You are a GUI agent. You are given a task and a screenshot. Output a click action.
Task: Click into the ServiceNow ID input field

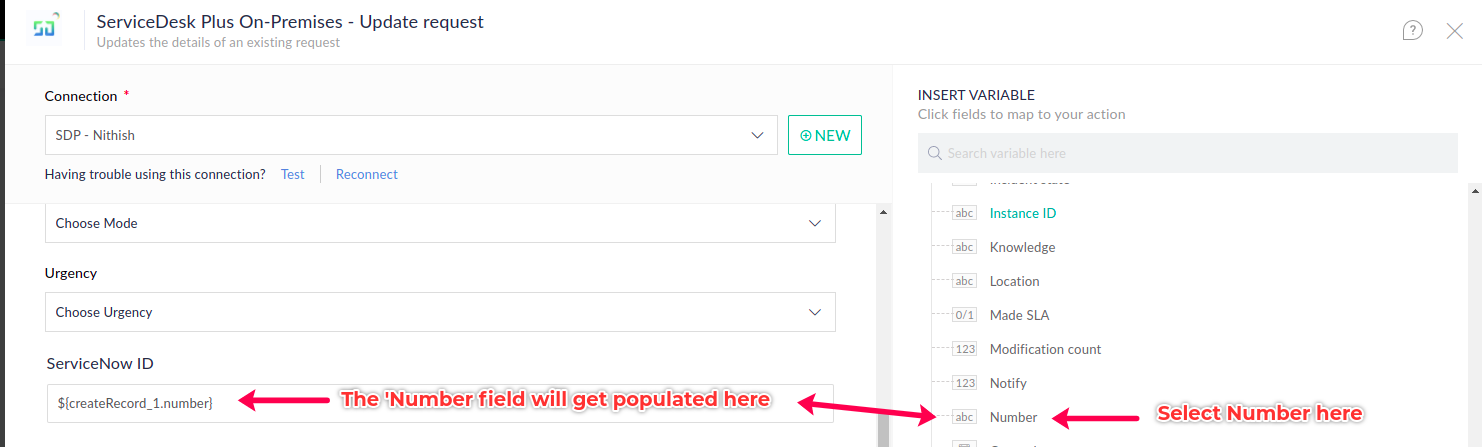tap(440, 402)
